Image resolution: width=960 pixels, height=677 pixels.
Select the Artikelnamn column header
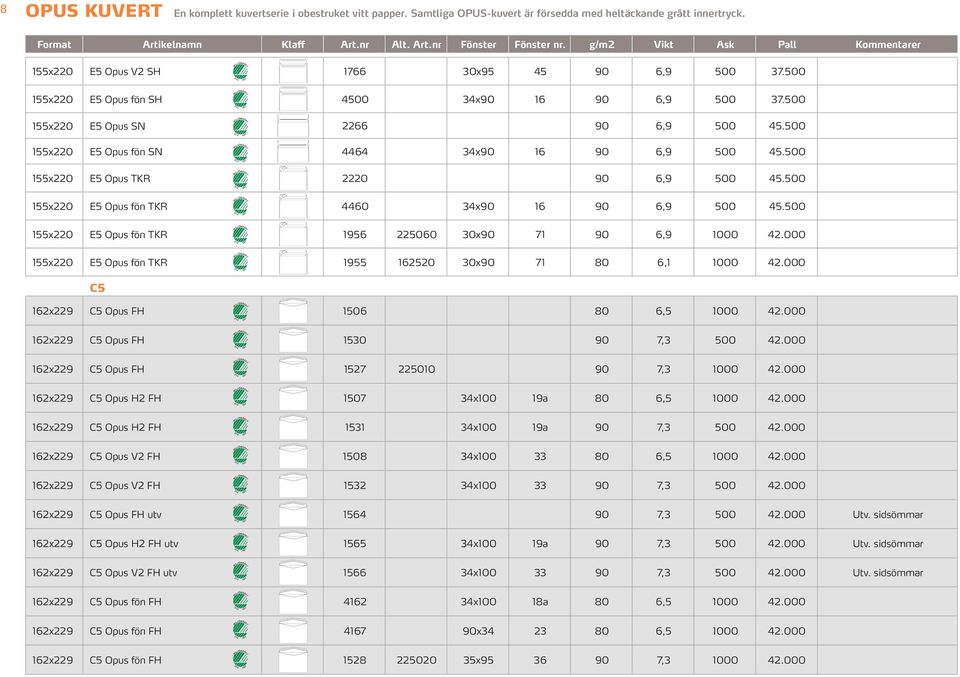[x=172, y=44]
